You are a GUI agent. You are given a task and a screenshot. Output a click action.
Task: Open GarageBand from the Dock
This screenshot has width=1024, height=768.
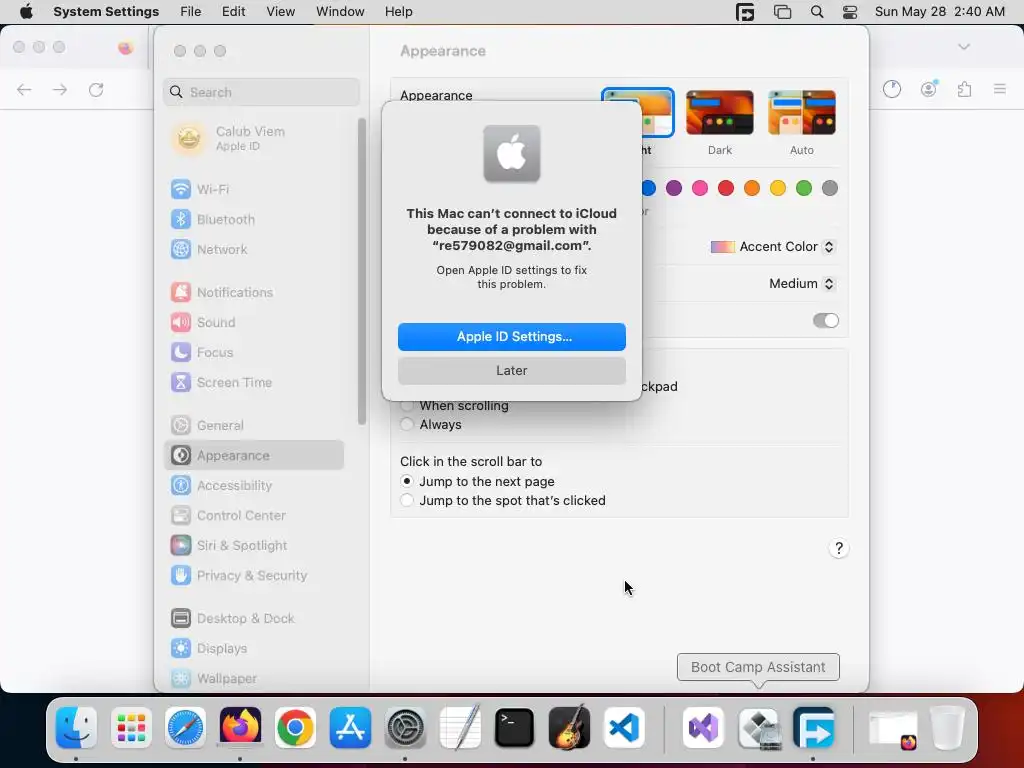point(569,728)
